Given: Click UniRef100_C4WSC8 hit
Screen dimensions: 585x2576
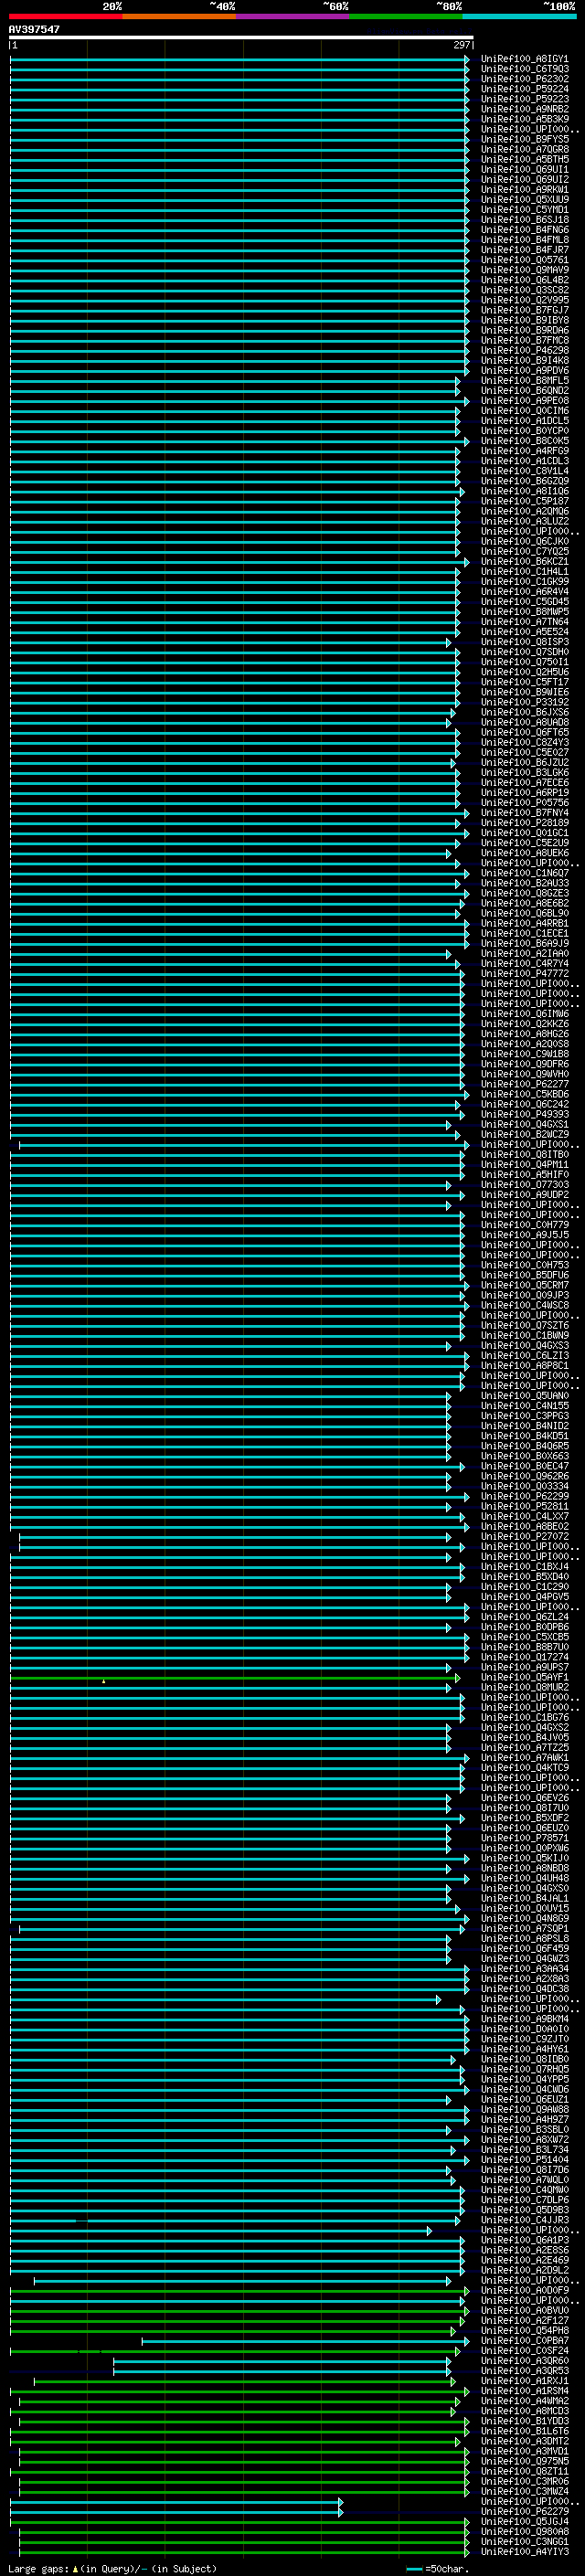Looking at the screenshot, I should (524, 1305).
